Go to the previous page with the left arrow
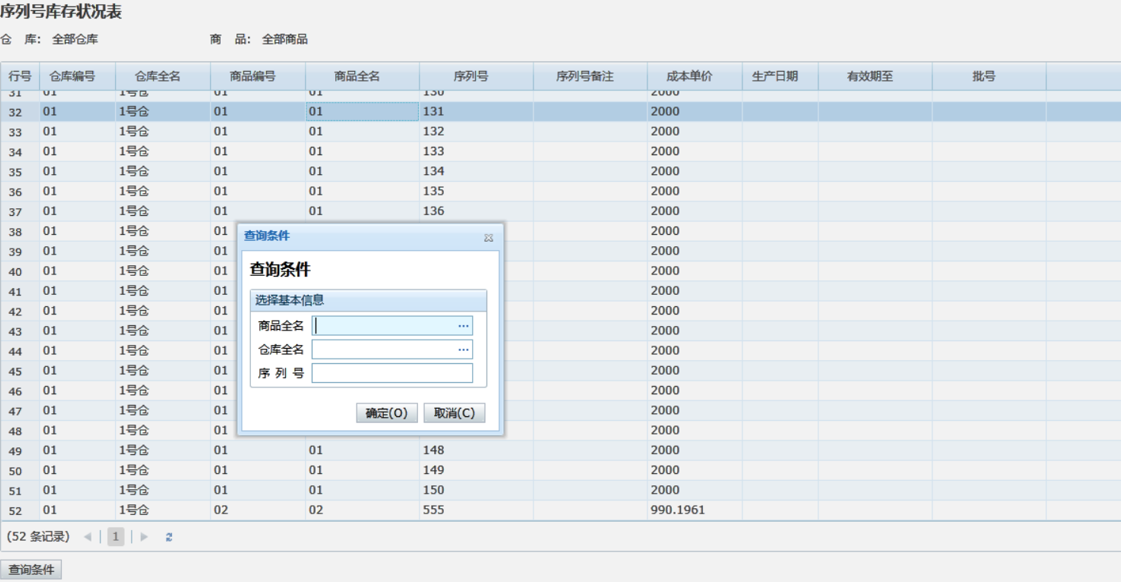 click(88, 537)
